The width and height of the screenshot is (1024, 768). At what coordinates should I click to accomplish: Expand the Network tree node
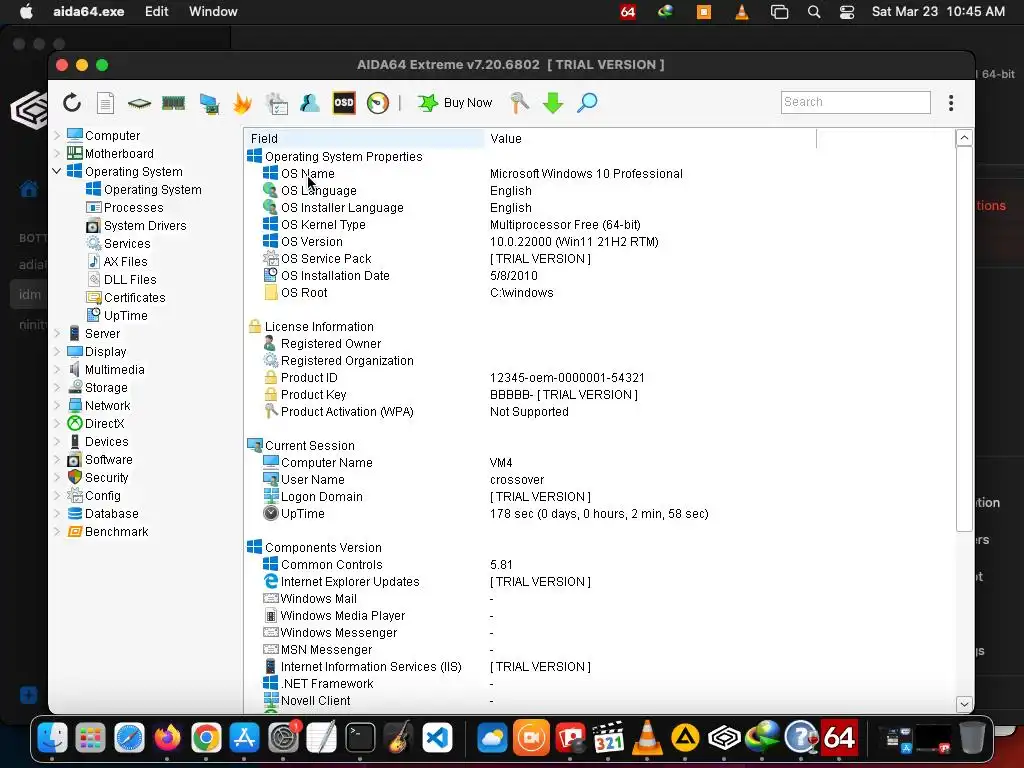(x=57, y=406)
